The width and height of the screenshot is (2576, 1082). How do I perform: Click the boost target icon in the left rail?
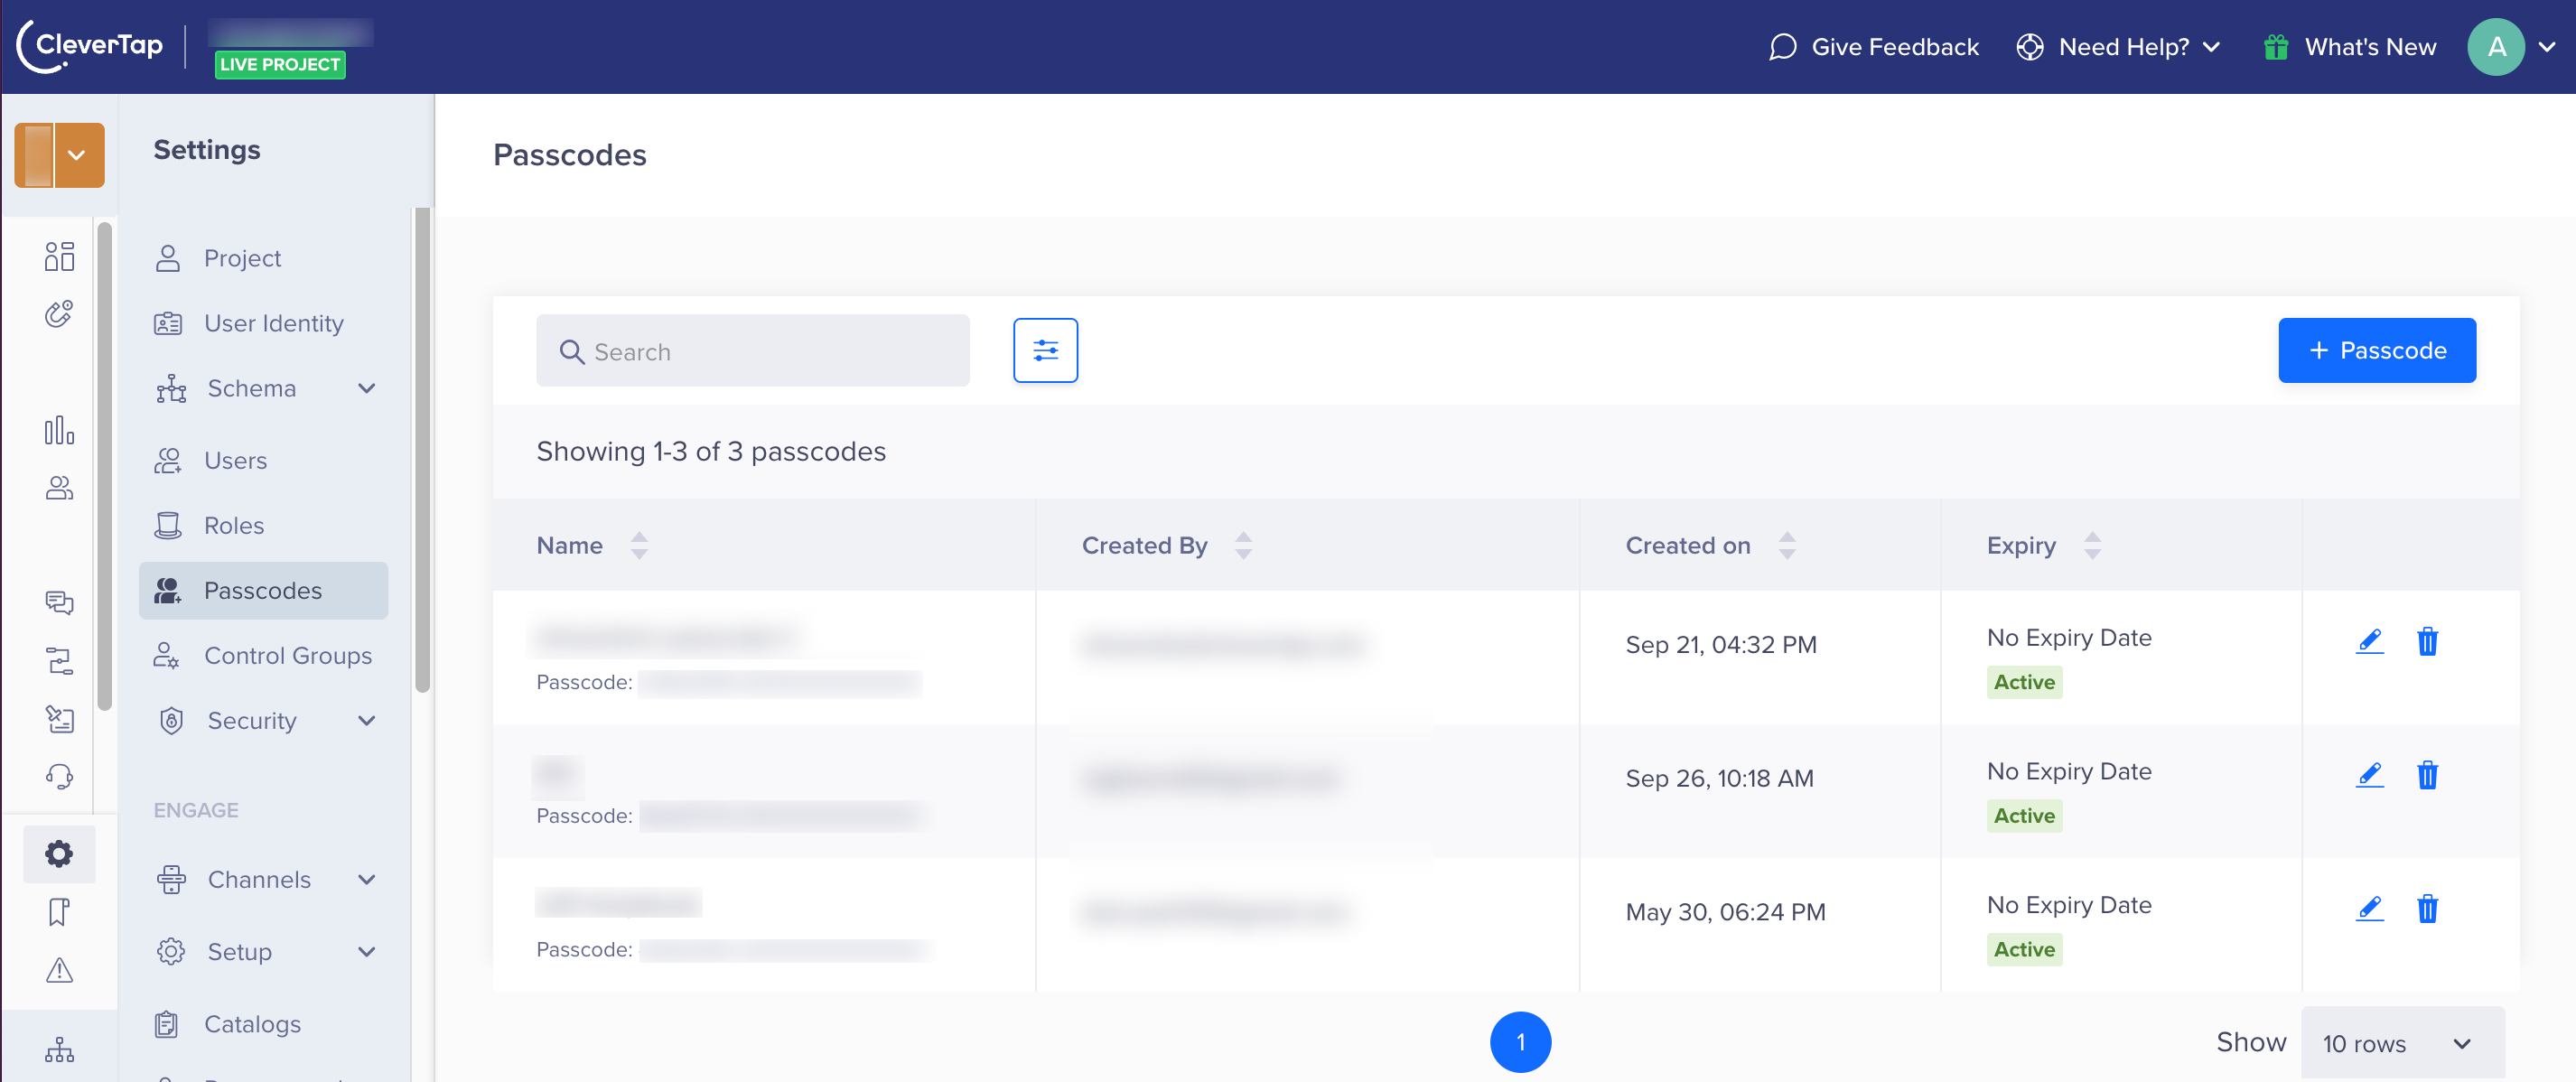59,314
